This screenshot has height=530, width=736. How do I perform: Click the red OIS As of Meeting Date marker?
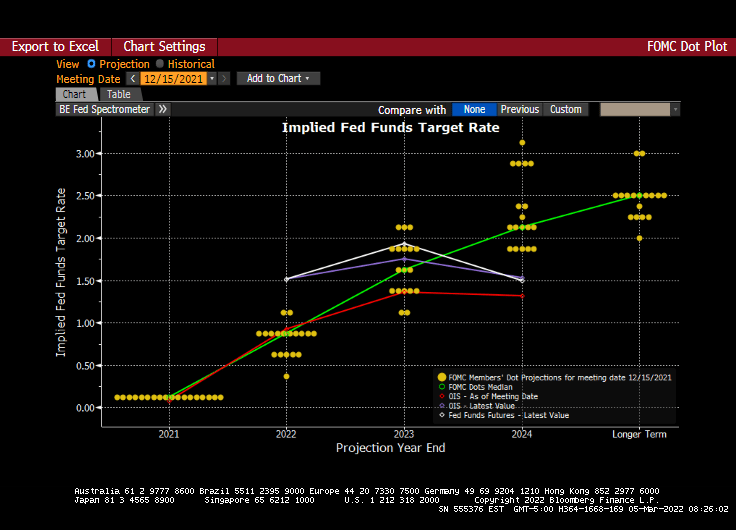coord(441,397)
